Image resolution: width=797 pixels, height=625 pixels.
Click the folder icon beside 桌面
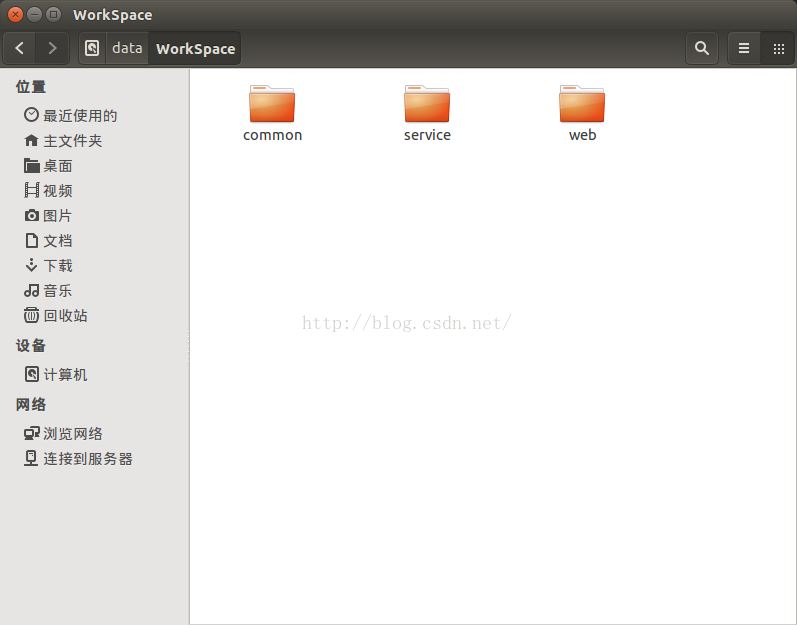click(x=32, y=165)
